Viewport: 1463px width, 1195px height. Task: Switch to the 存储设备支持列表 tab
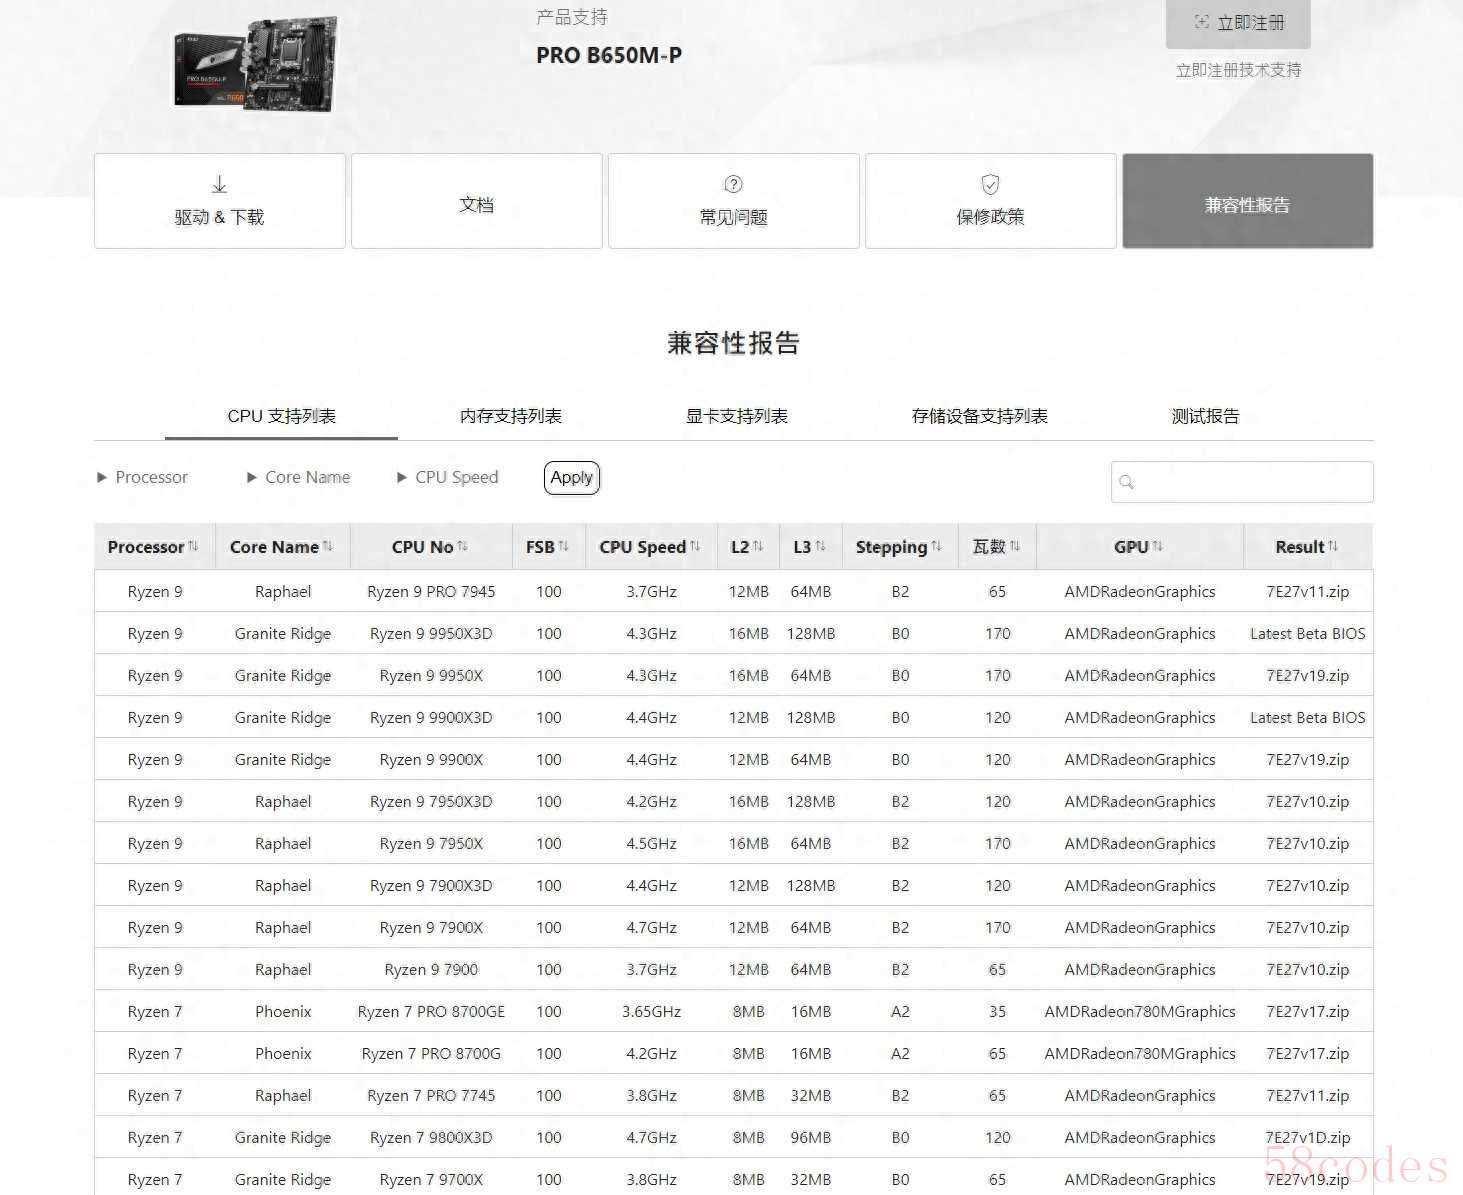point(979,416)
